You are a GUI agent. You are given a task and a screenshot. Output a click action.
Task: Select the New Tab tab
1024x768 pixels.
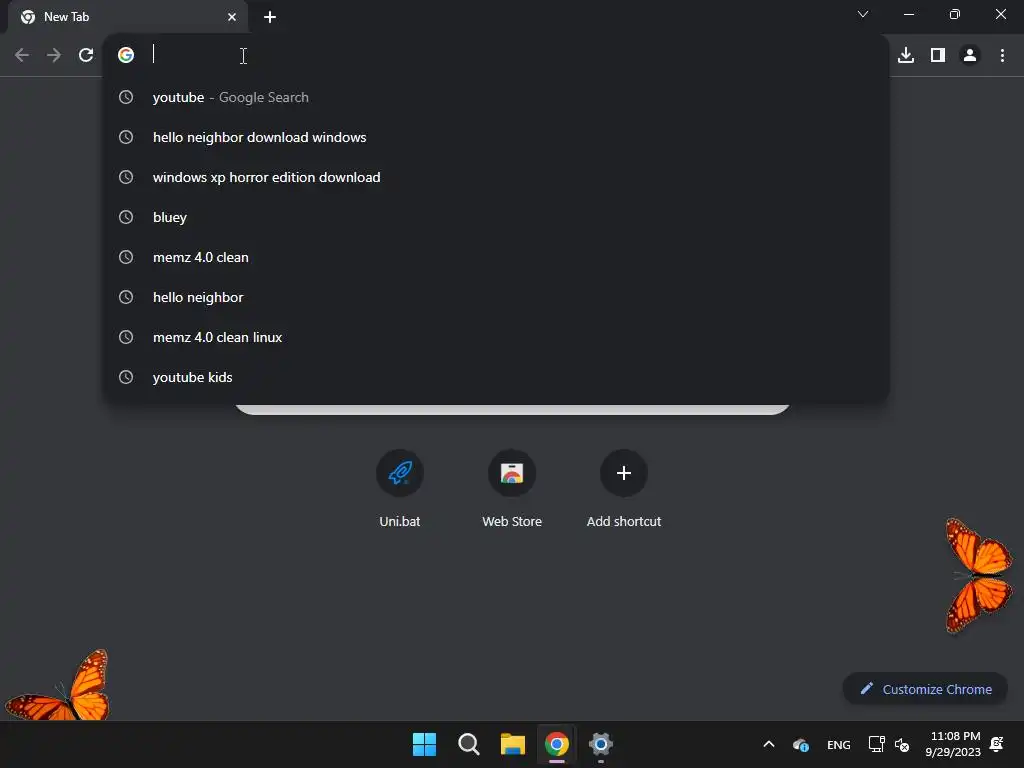(x=127, y=17)
